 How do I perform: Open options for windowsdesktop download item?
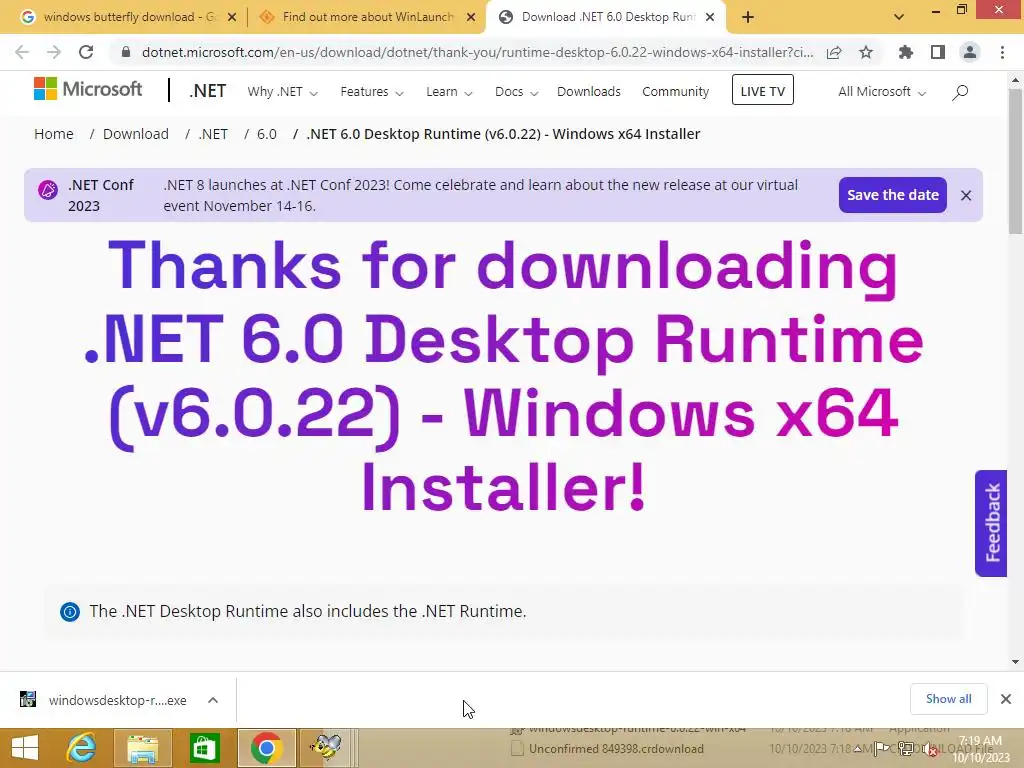[213, 700]
